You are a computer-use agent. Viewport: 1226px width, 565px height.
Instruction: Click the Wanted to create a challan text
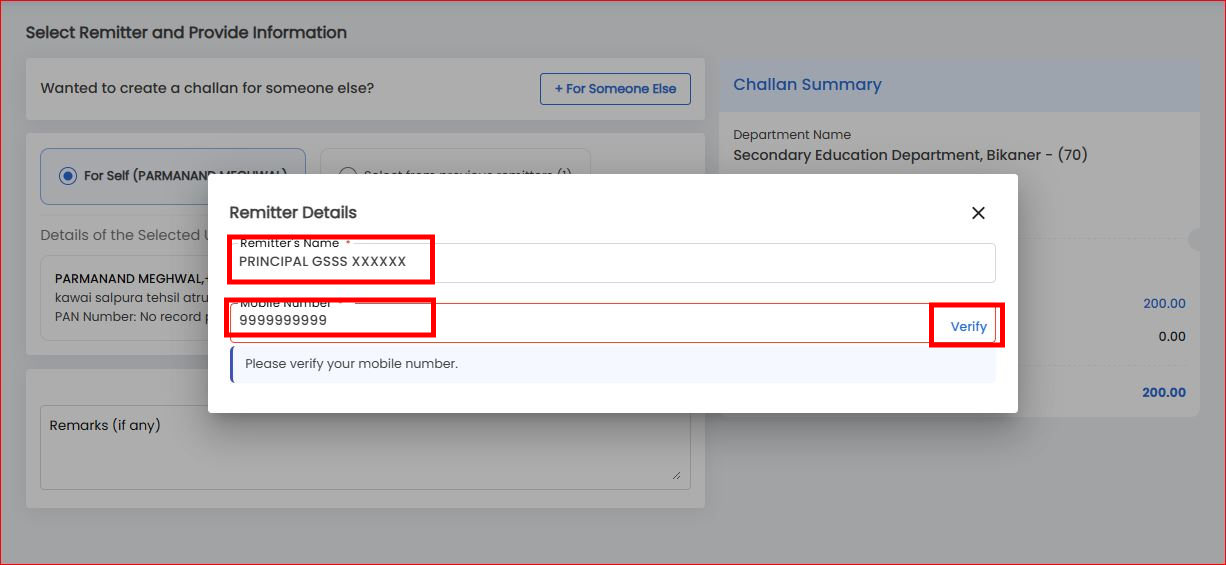[207, 88]
